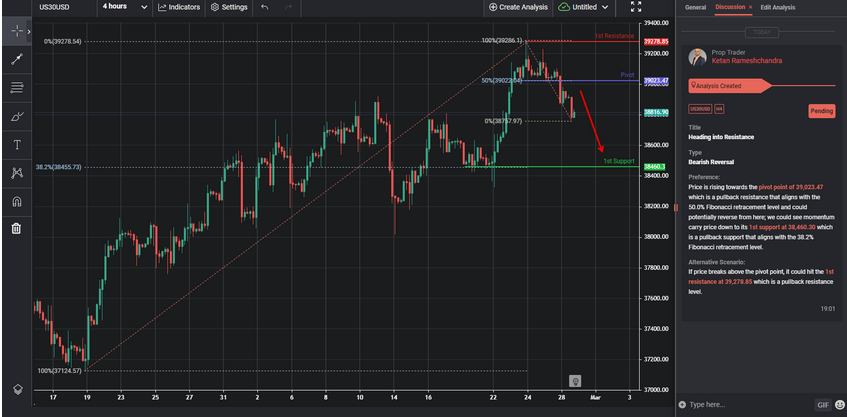Open the layers object tree icon
Image resolution: width=847 pixels, height=417 pixels.
coord(18,389)
